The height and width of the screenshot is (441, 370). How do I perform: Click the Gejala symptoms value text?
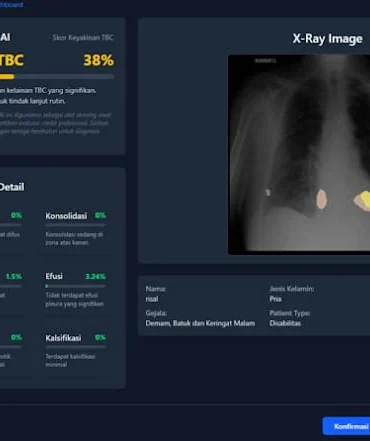tap(200, 323)
